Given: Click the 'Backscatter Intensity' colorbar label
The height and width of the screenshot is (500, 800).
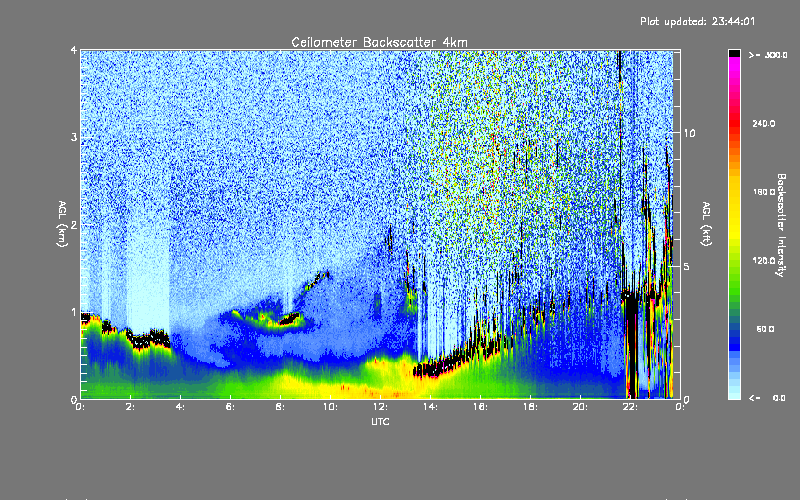Looking at the screenshot, I should [x=781, y=225].
